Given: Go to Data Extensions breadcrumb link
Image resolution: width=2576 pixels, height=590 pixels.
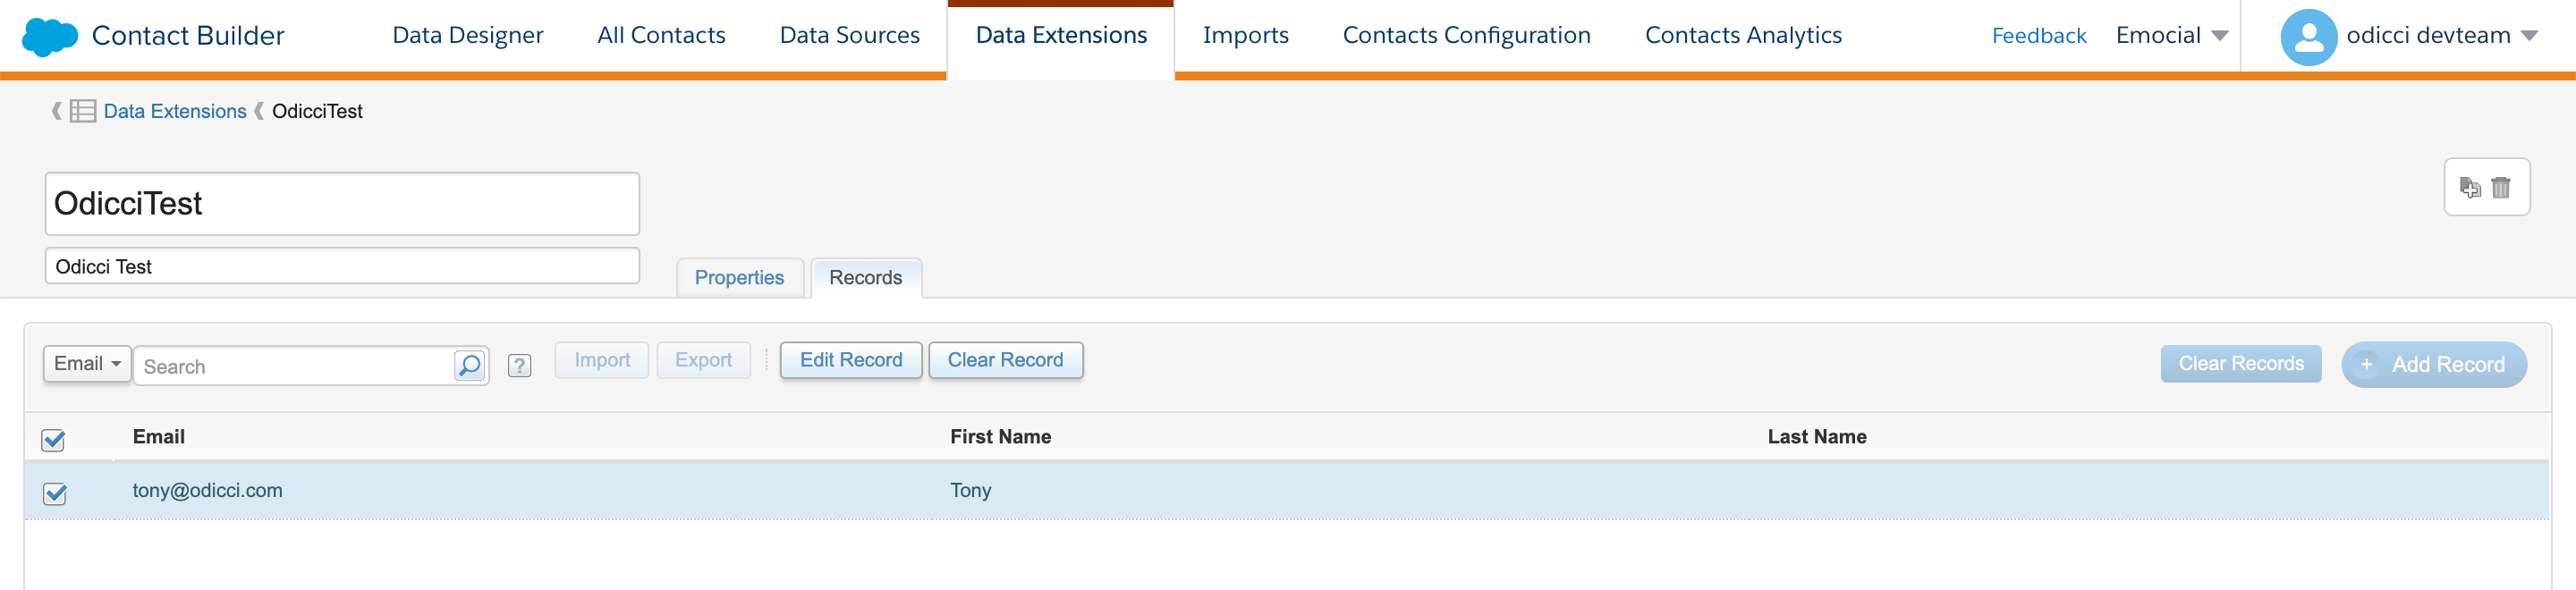Looking at the screenshot, I should click(175, 111).
